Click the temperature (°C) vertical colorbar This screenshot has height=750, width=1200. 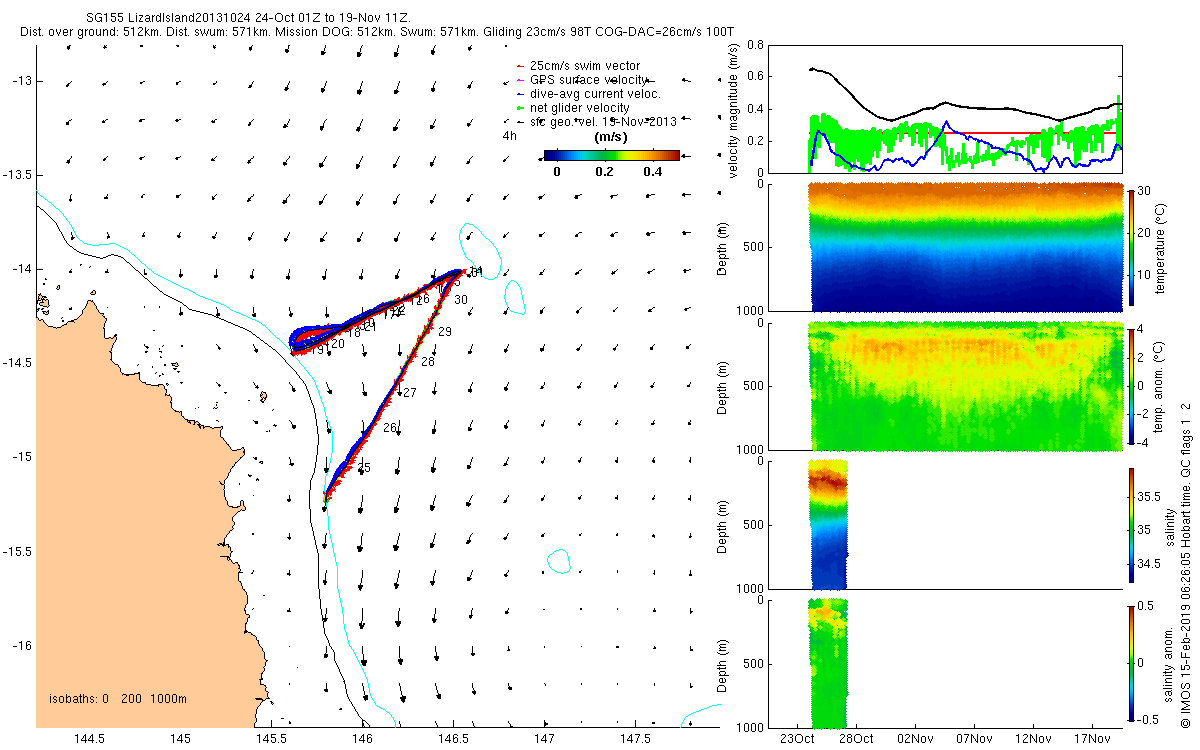coord(1131,247)
